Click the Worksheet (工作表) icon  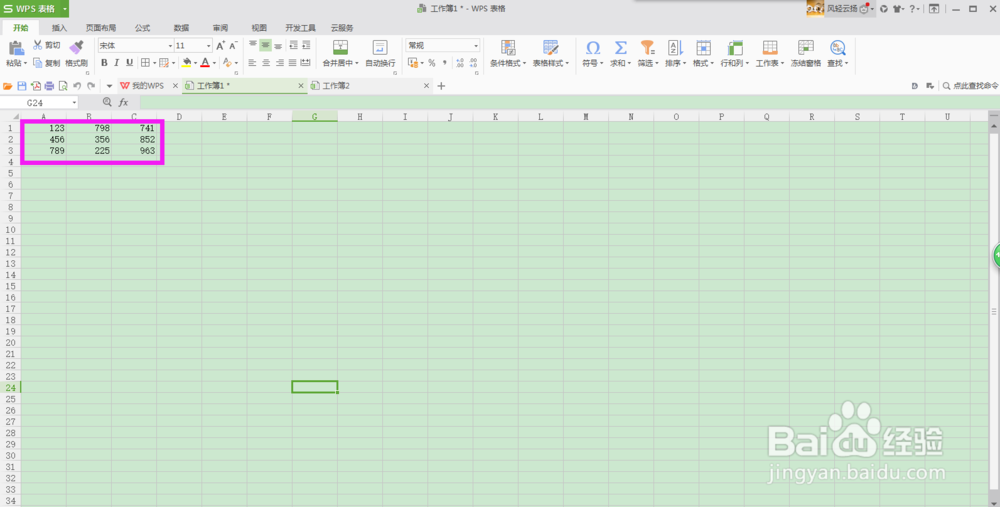(x=770, y=48)
